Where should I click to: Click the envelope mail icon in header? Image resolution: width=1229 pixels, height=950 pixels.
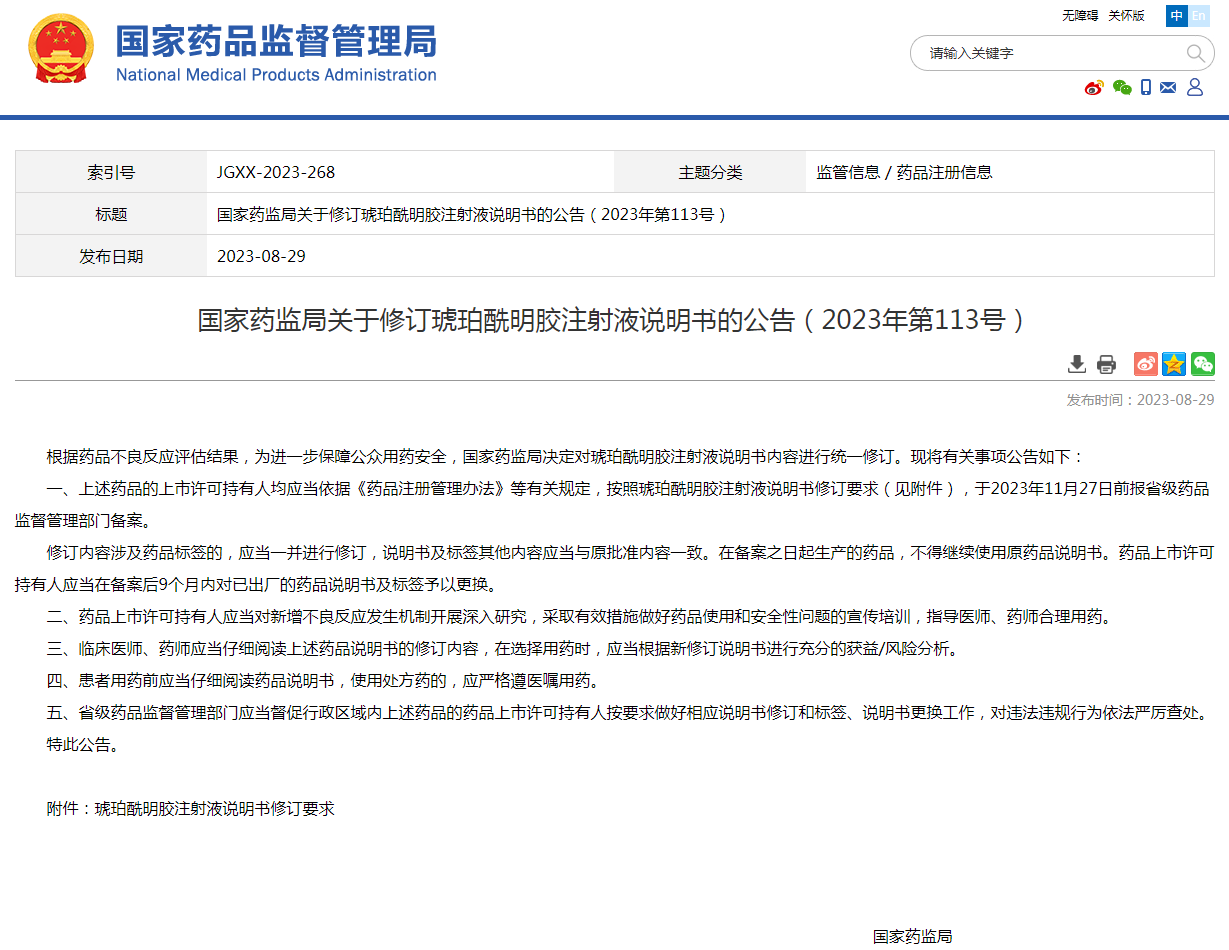click(1168, 88)
